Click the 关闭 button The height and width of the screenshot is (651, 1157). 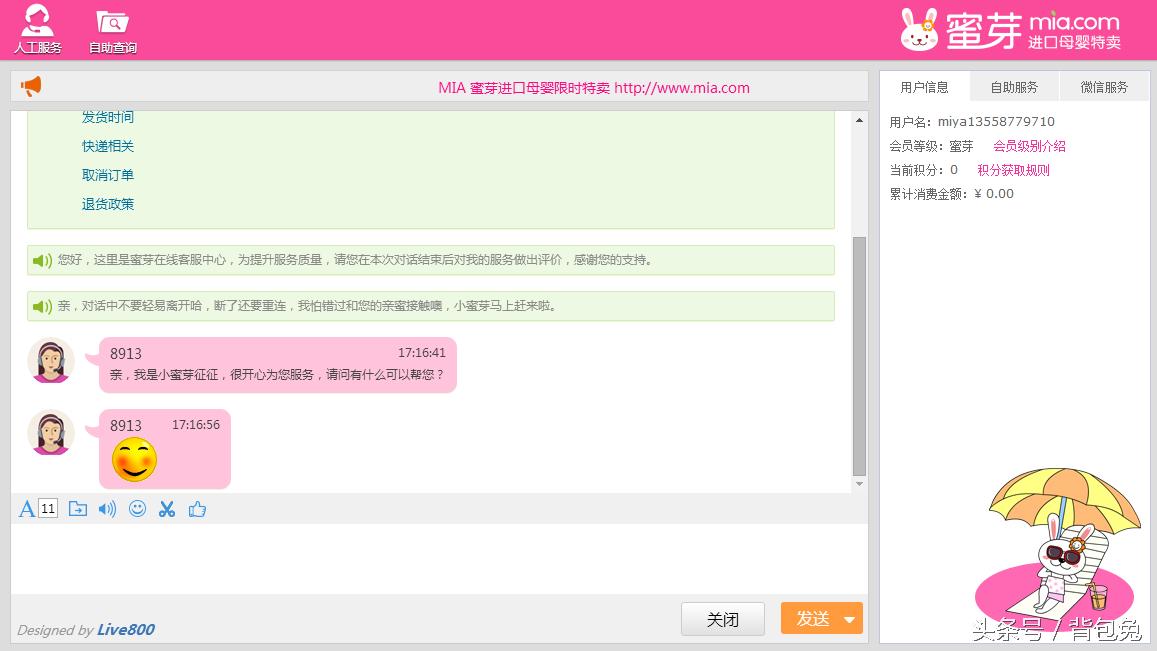(x=722, y=619)
